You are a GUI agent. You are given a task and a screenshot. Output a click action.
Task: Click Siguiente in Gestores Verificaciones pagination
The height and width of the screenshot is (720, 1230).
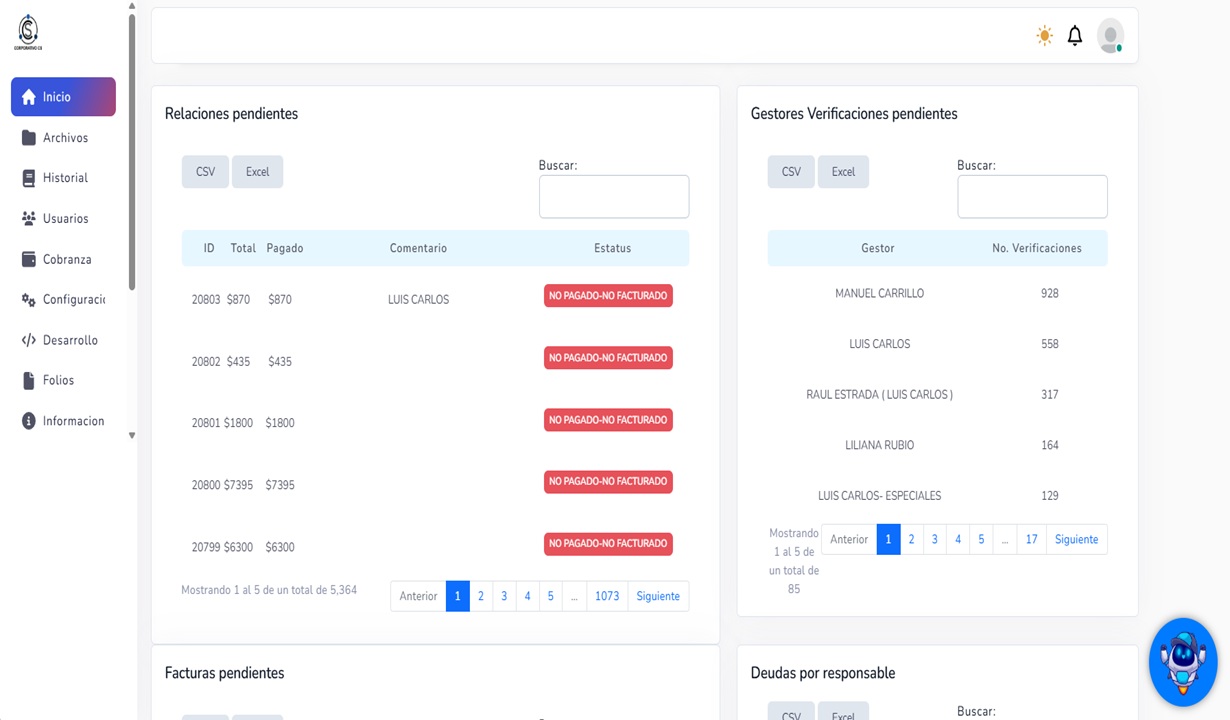click(1076, 540)
